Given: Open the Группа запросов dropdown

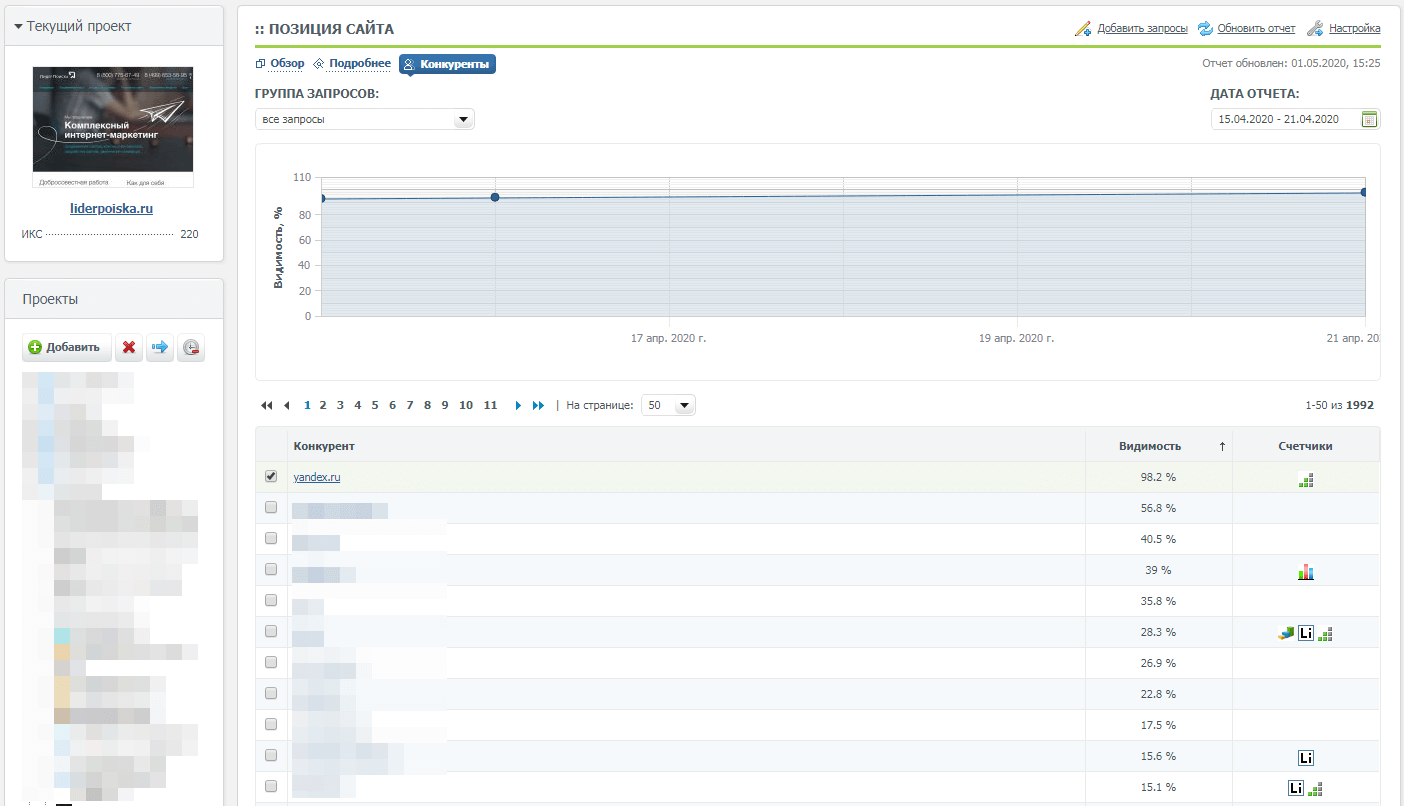Looking at the screenshot, I should 365,119.
